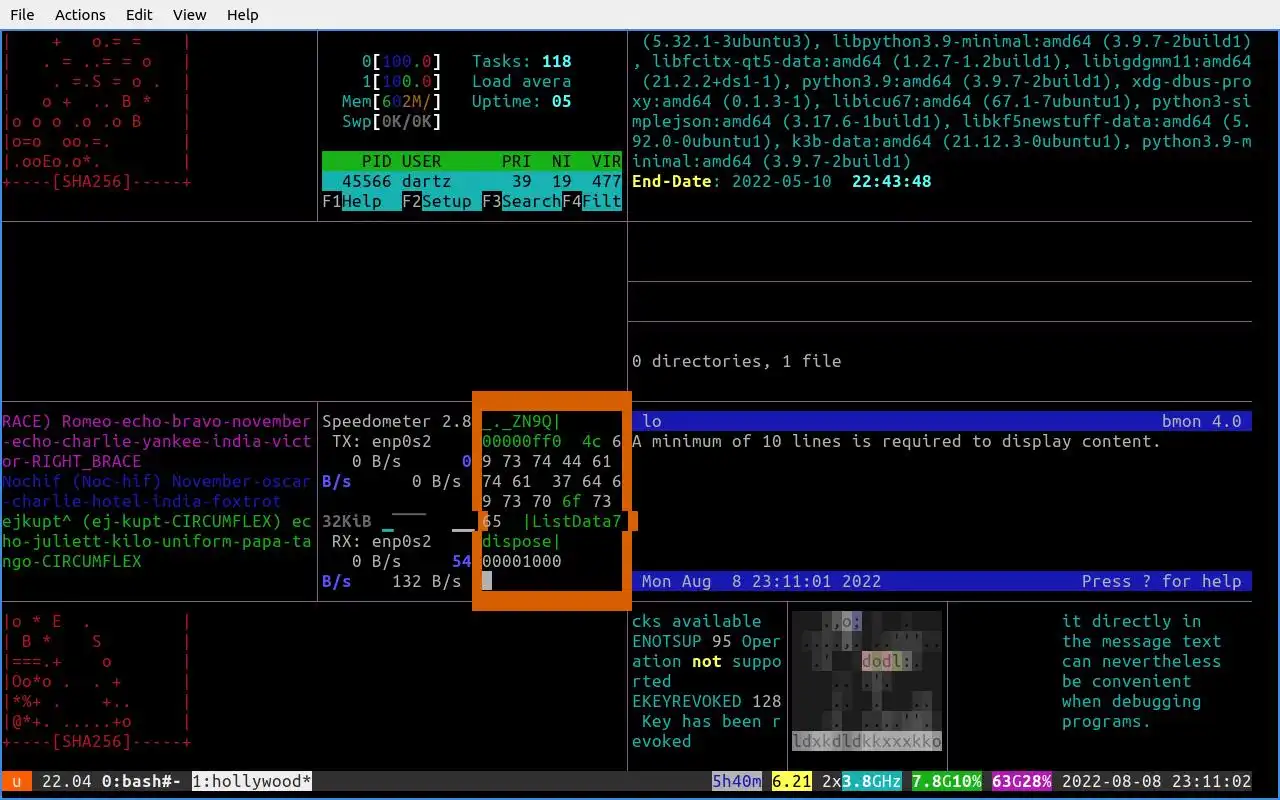
Task: Click the 7.8G memory size indicator
Action: pyautogui.click(x=932, y=781)
